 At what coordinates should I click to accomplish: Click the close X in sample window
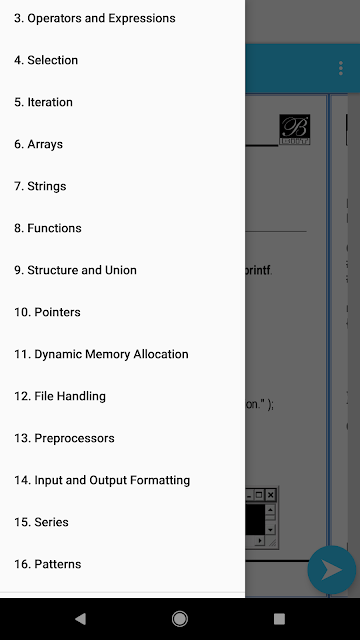pos(270,495)
